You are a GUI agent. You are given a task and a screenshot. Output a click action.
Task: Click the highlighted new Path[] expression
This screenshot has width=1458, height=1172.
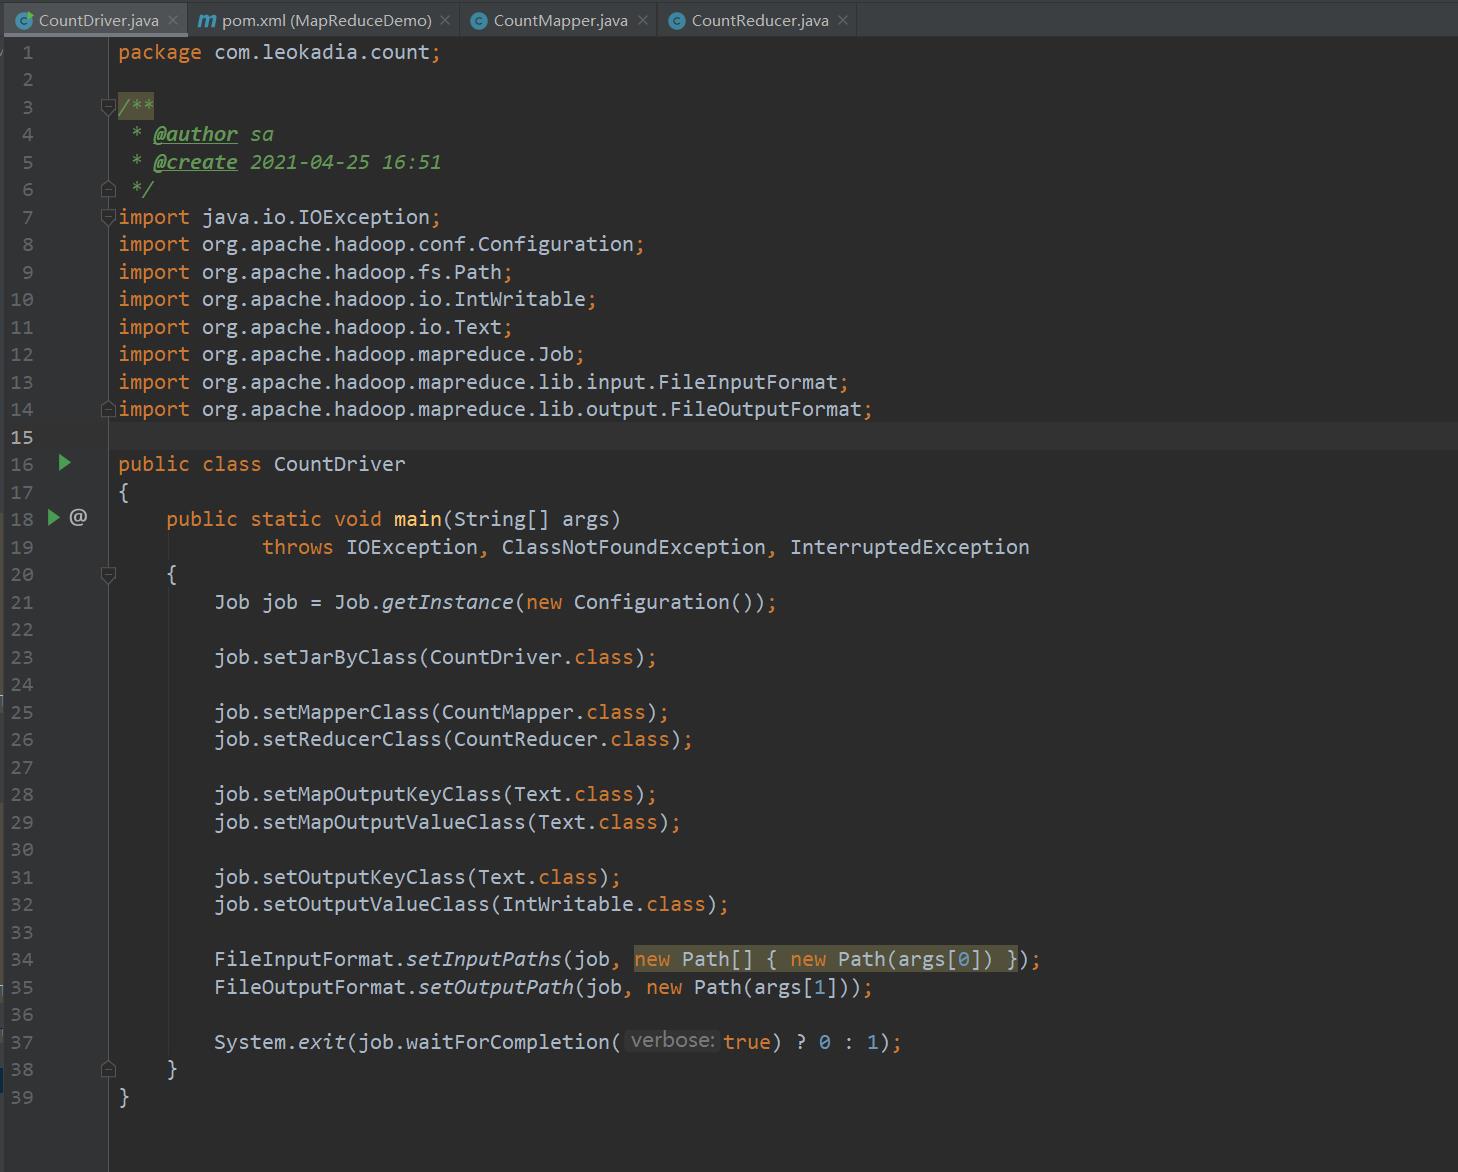point(825,959)
